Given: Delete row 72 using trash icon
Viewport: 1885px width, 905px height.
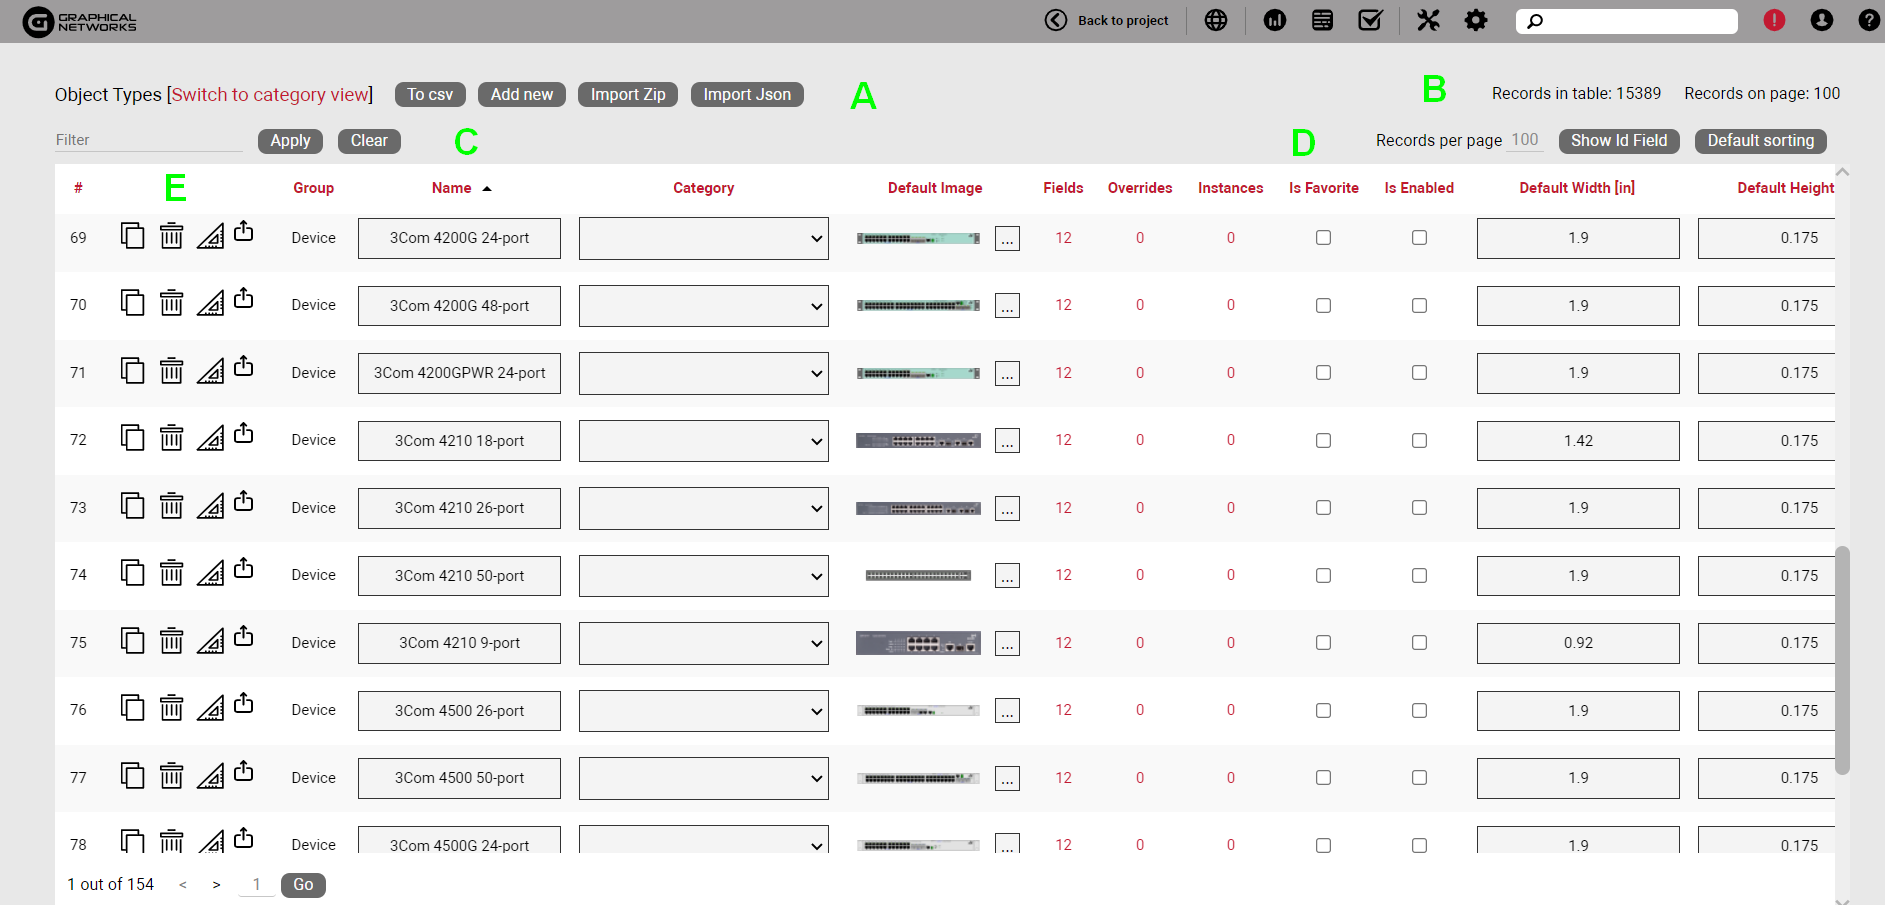Looking at the screenshot, I should [172, 438].
